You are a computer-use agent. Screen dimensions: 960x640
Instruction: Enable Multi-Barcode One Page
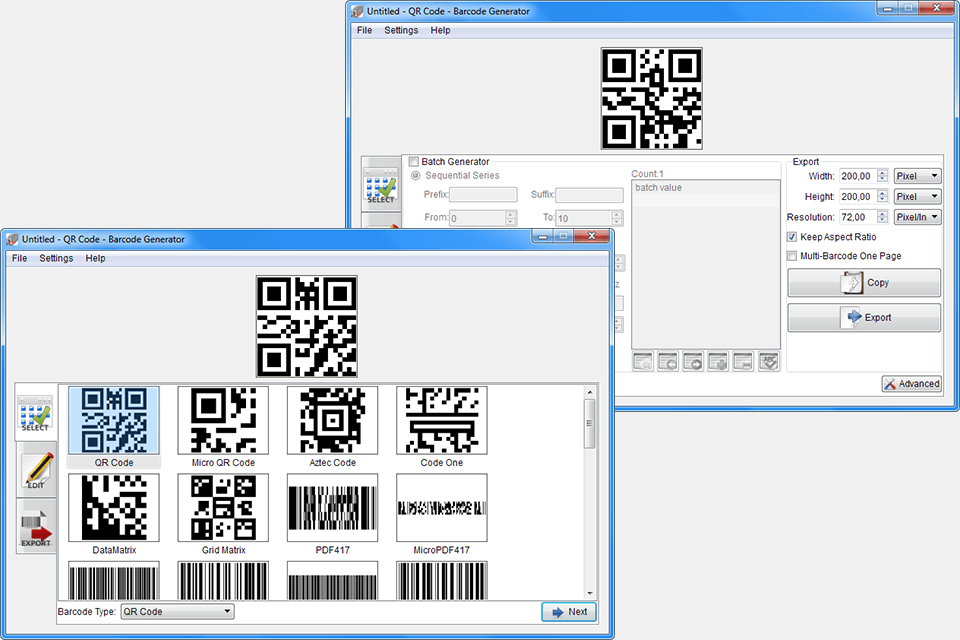[x=791, y=256]
